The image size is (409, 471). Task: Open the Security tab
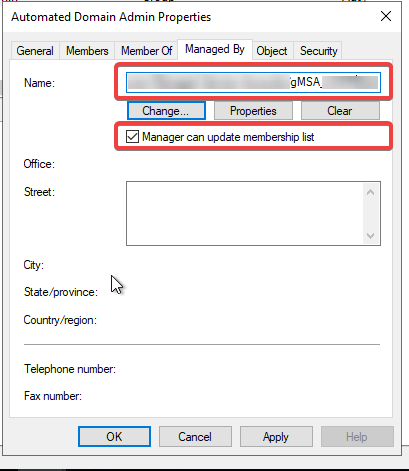318,51
